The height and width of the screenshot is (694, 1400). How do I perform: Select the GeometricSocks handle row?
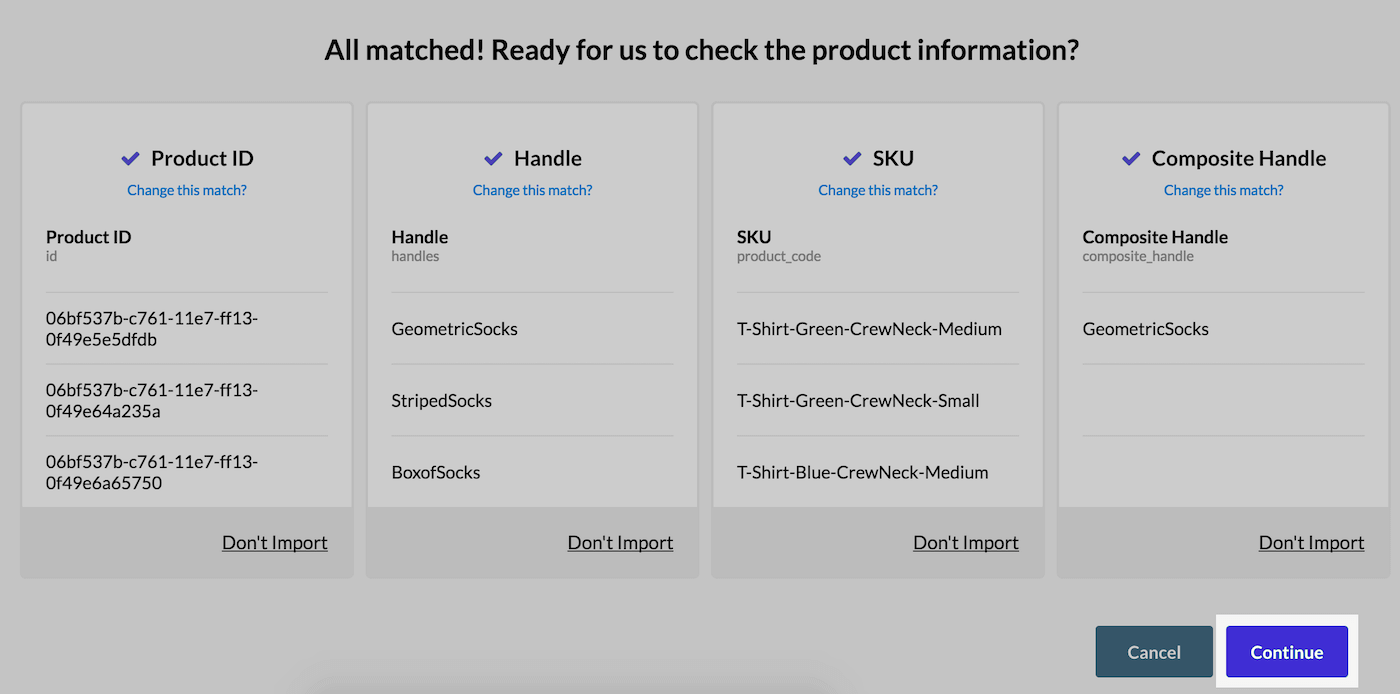(455, 328)
